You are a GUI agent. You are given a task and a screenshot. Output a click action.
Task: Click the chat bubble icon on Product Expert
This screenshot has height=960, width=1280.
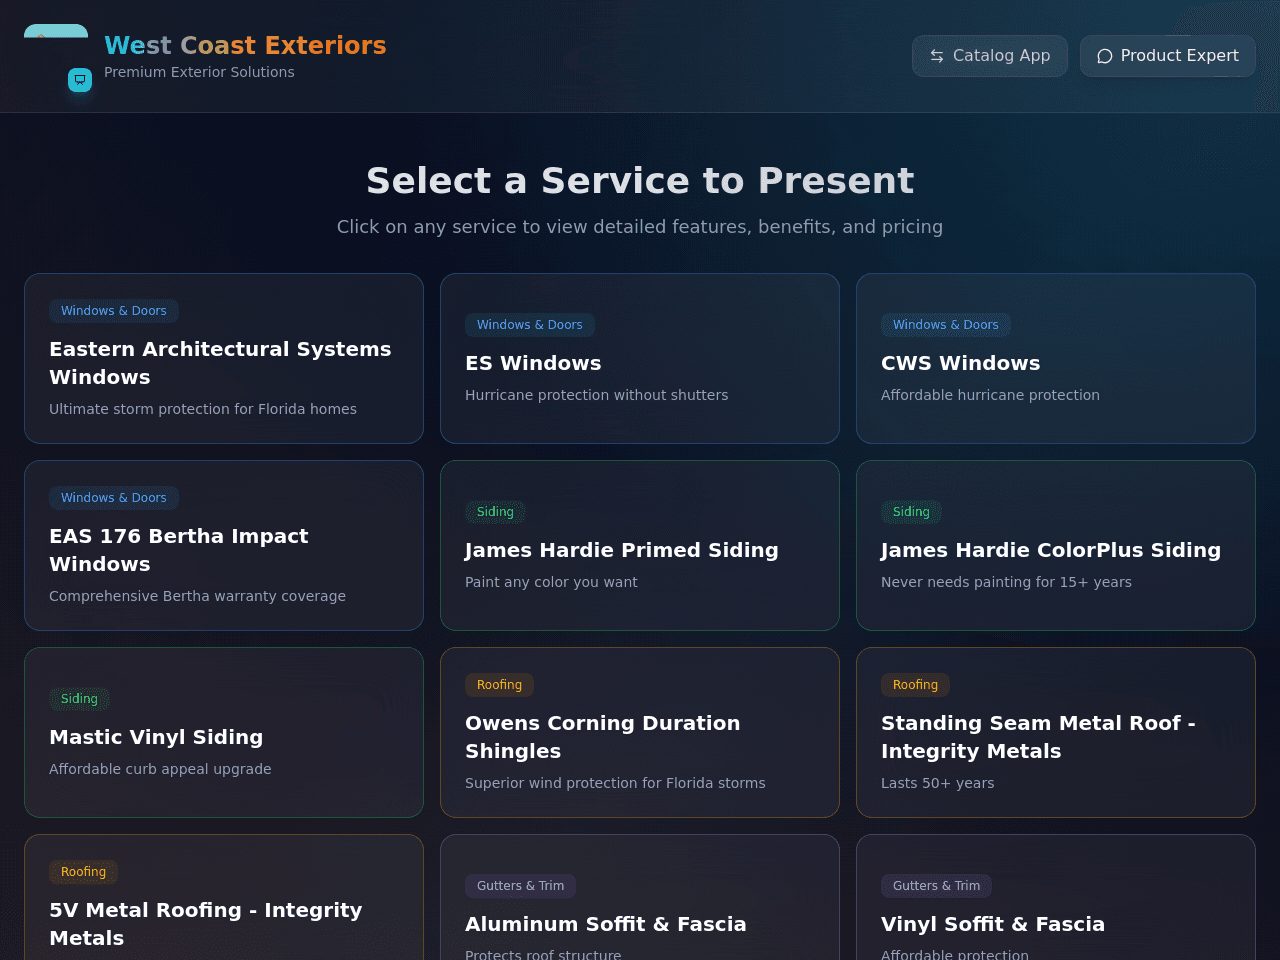coord(1105,56)
